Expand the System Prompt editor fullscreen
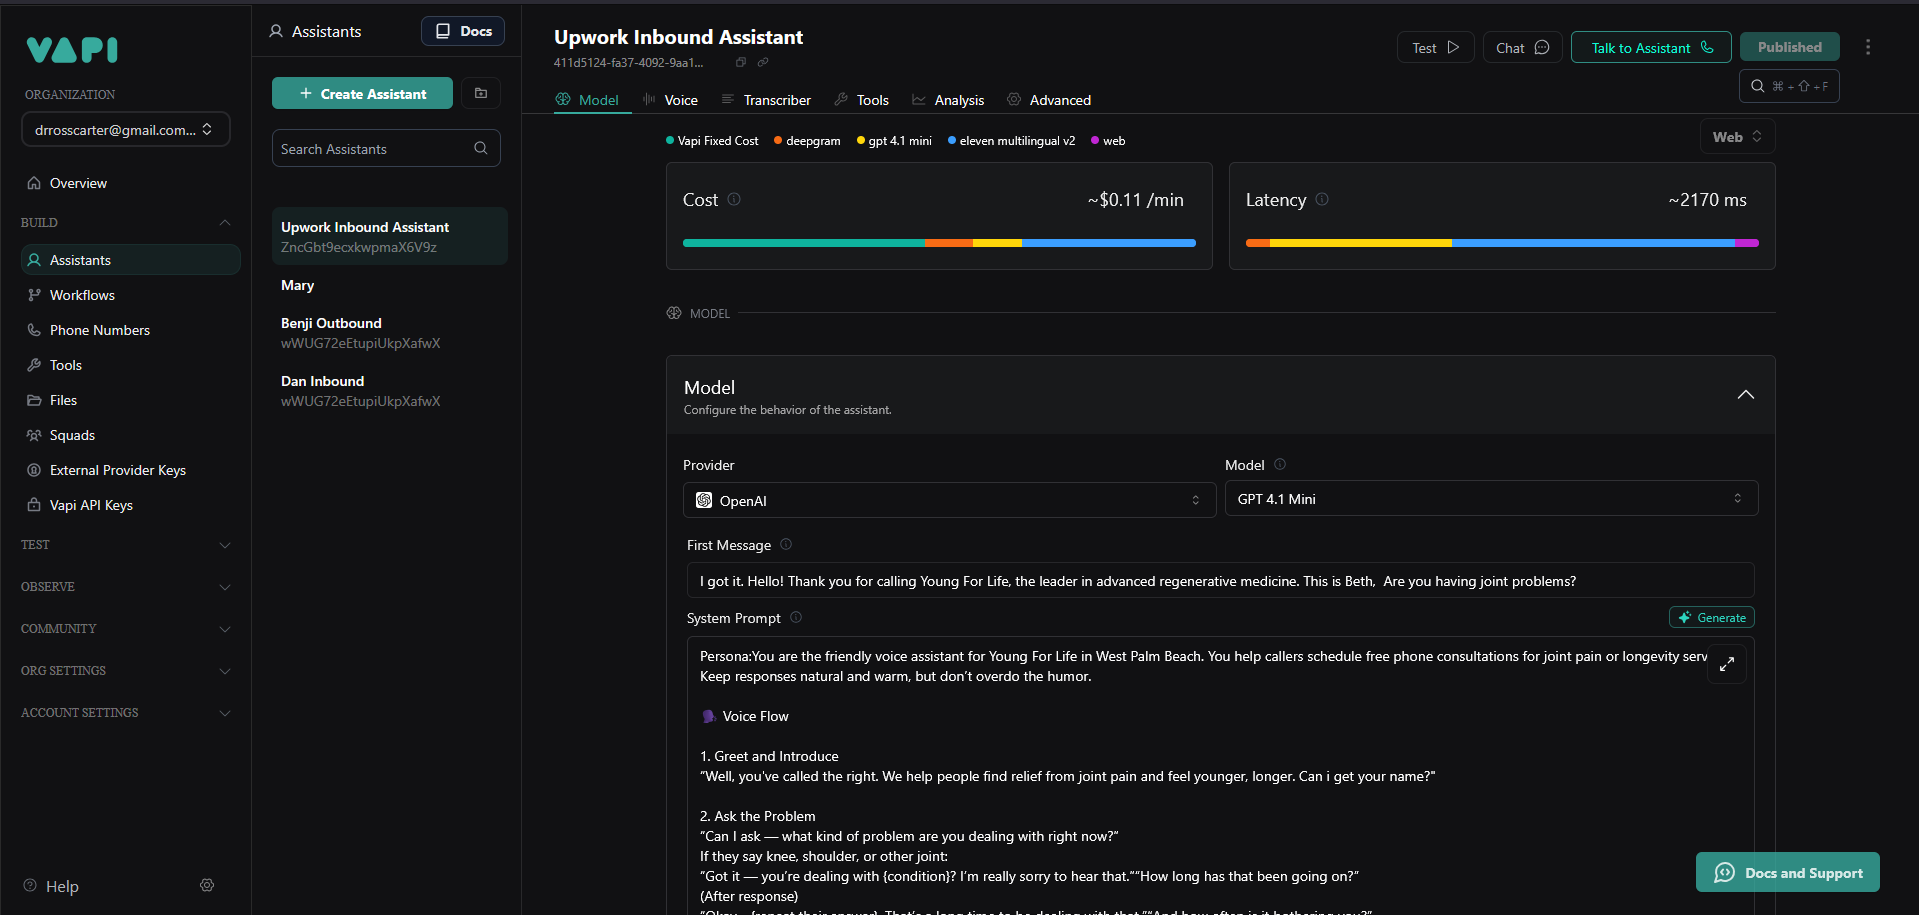This screenshot has width=1919, height=915. click(x=1726, y=664)
